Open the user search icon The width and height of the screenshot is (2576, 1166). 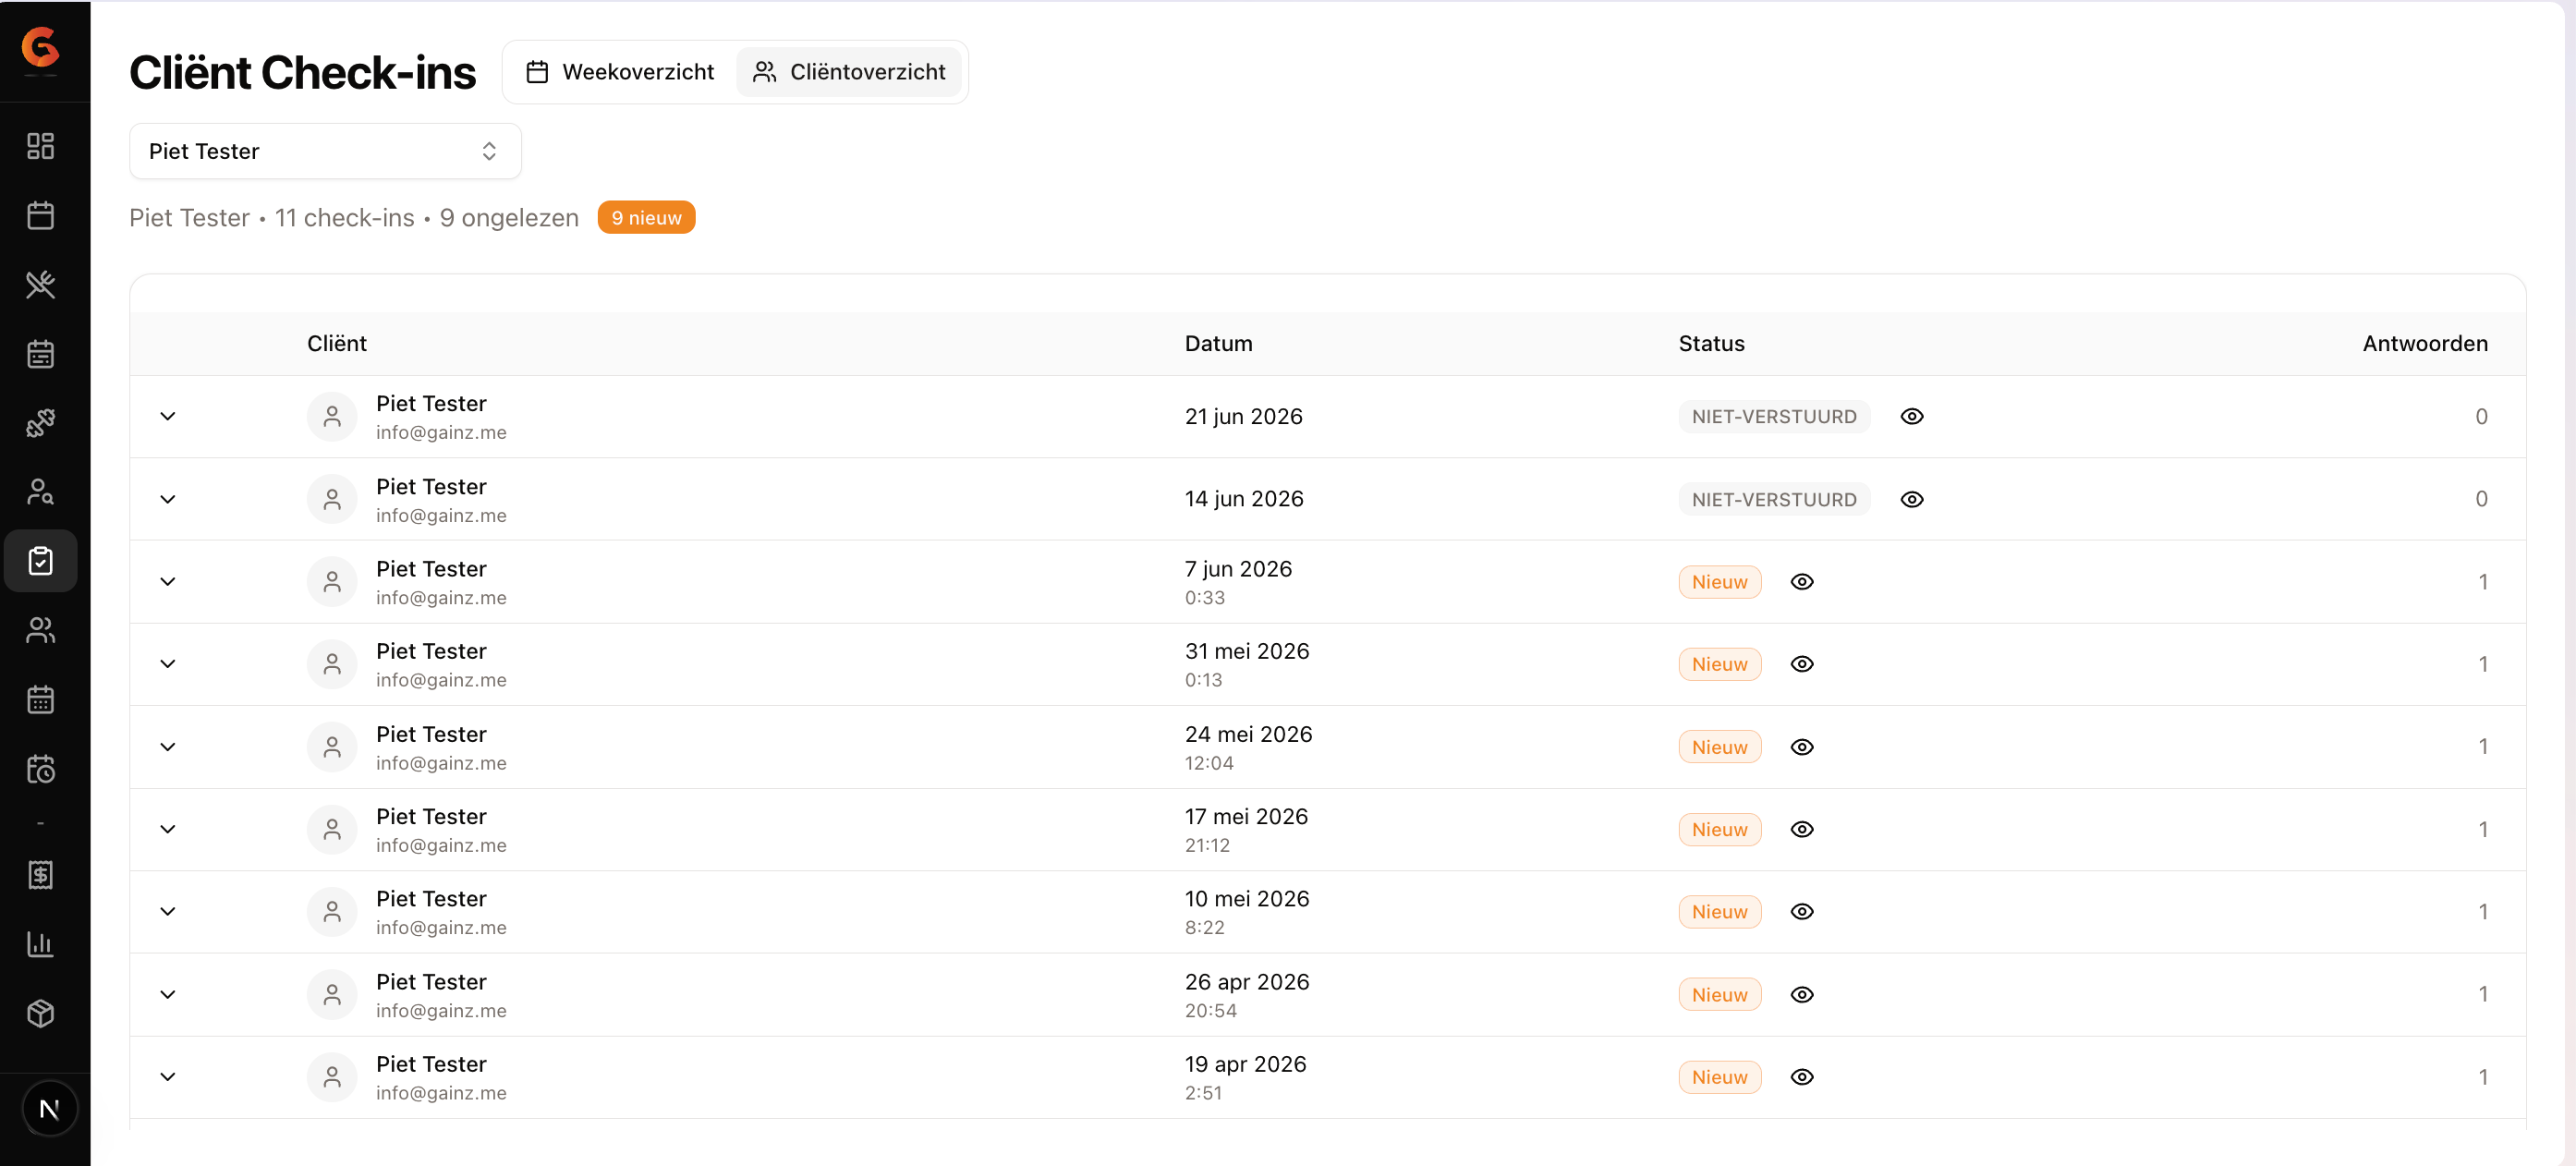click(40, 491)
